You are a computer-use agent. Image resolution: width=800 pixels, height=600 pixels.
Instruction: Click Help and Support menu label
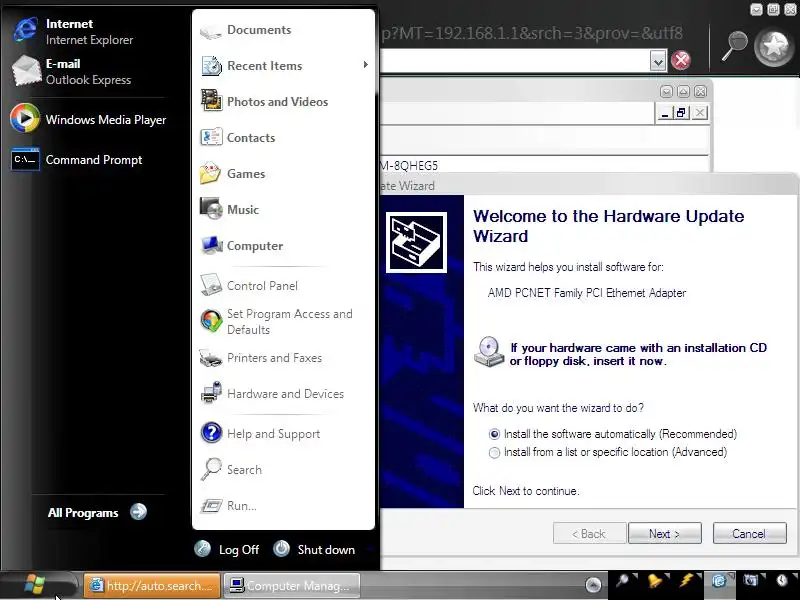coord(273,434)
